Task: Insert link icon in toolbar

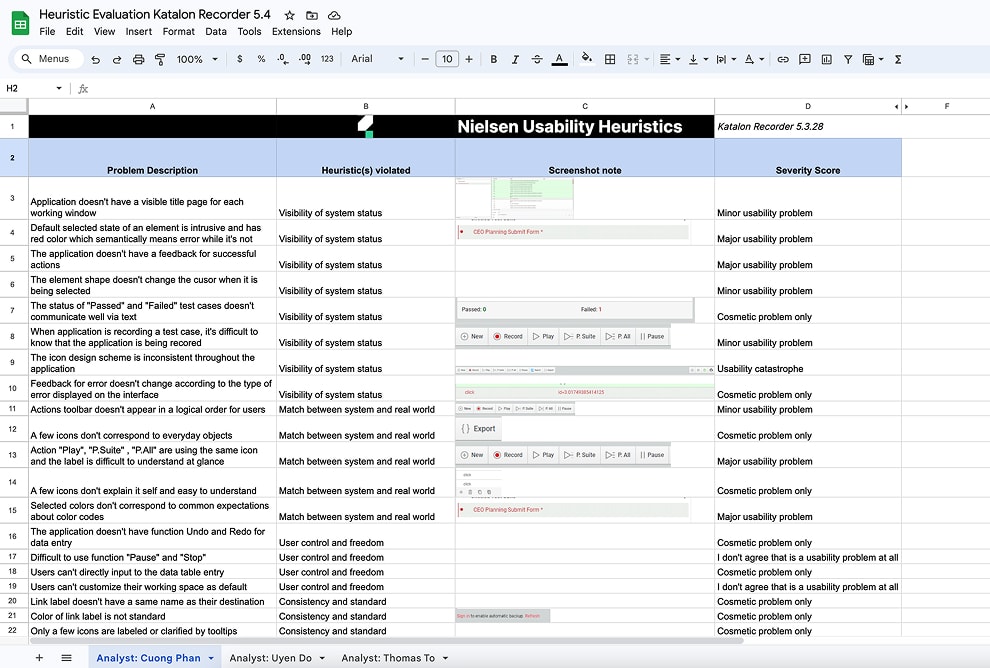Action: click(783, 59)
